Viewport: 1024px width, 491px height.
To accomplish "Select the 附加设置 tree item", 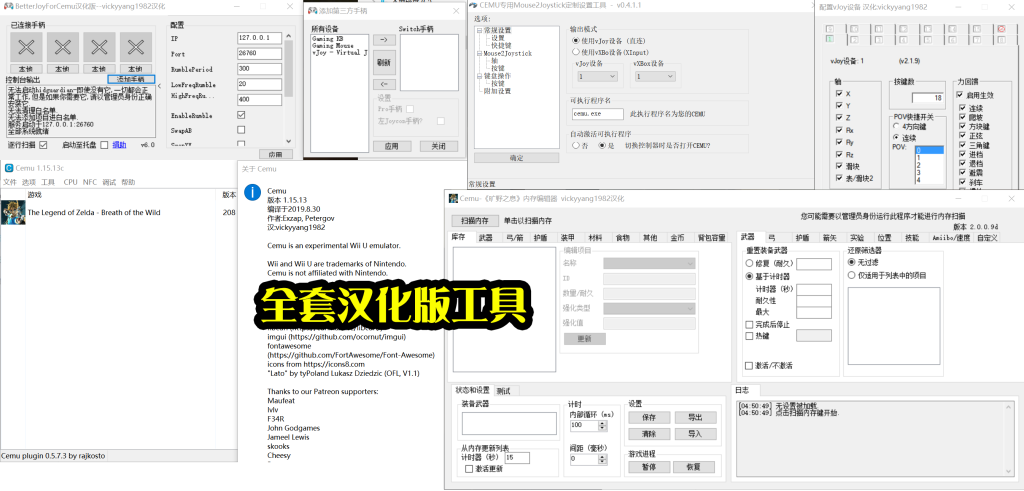I will click(x=497, y=91).
